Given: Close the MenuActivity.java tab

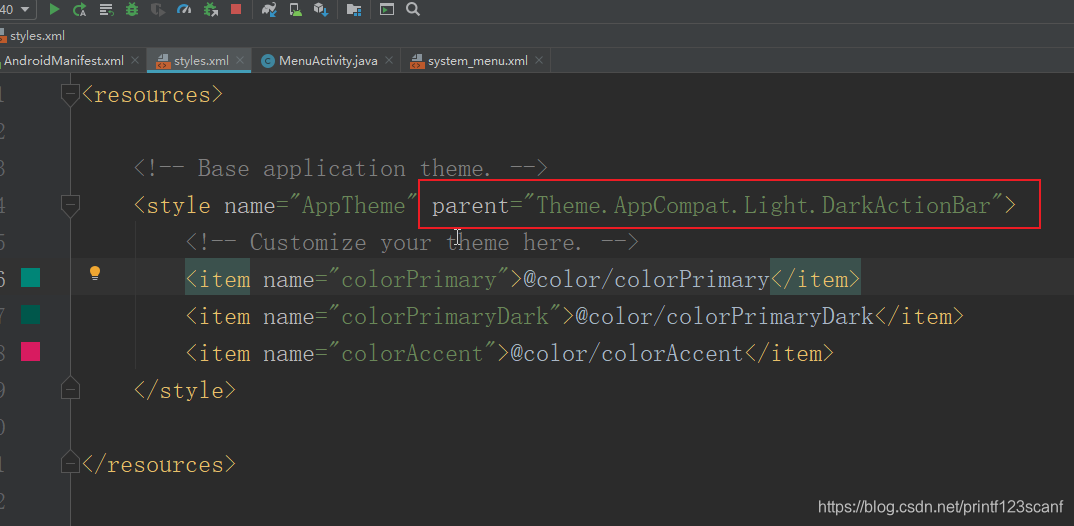Looking at the screenshot, I should pyautogui.click(x=389, y=60).
